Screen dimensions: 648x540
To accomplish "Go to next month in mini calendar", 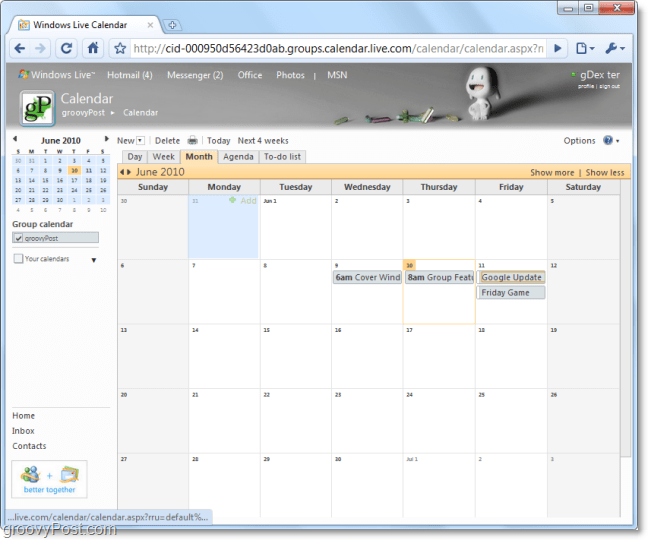I will 107,139.
